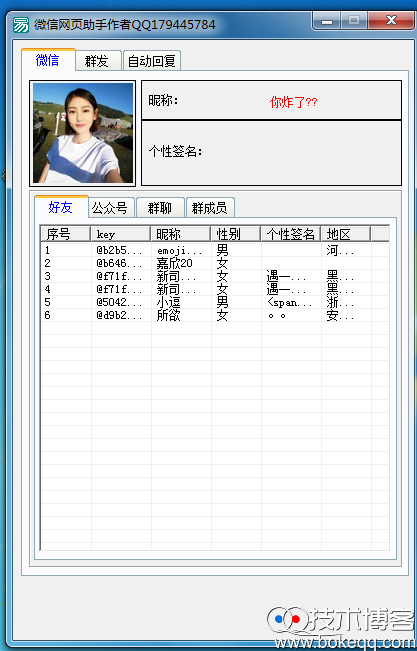Click the profile avatar photo
Screen dimensions: 417x651
83,133
